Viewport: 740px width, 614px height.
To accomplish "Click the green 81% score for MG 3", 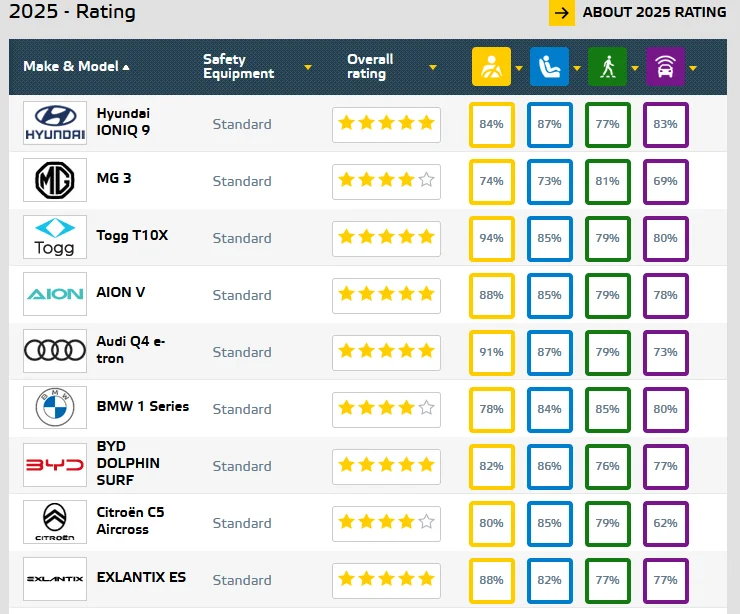I will pos(607,182).
